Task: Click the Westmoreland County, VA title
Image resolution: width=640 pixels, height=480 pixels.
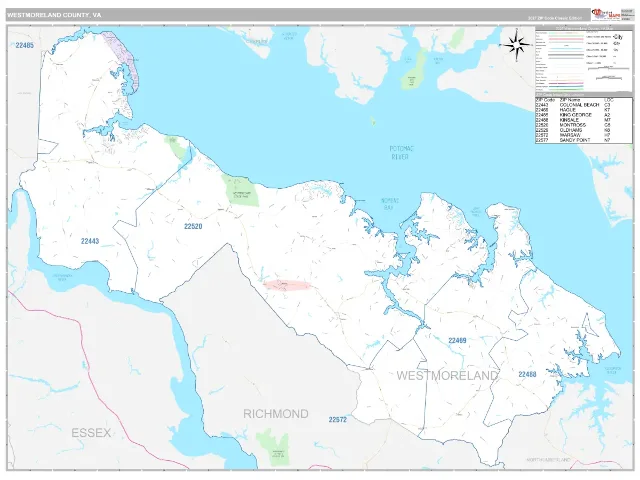Action: click(x=54, y=15)
